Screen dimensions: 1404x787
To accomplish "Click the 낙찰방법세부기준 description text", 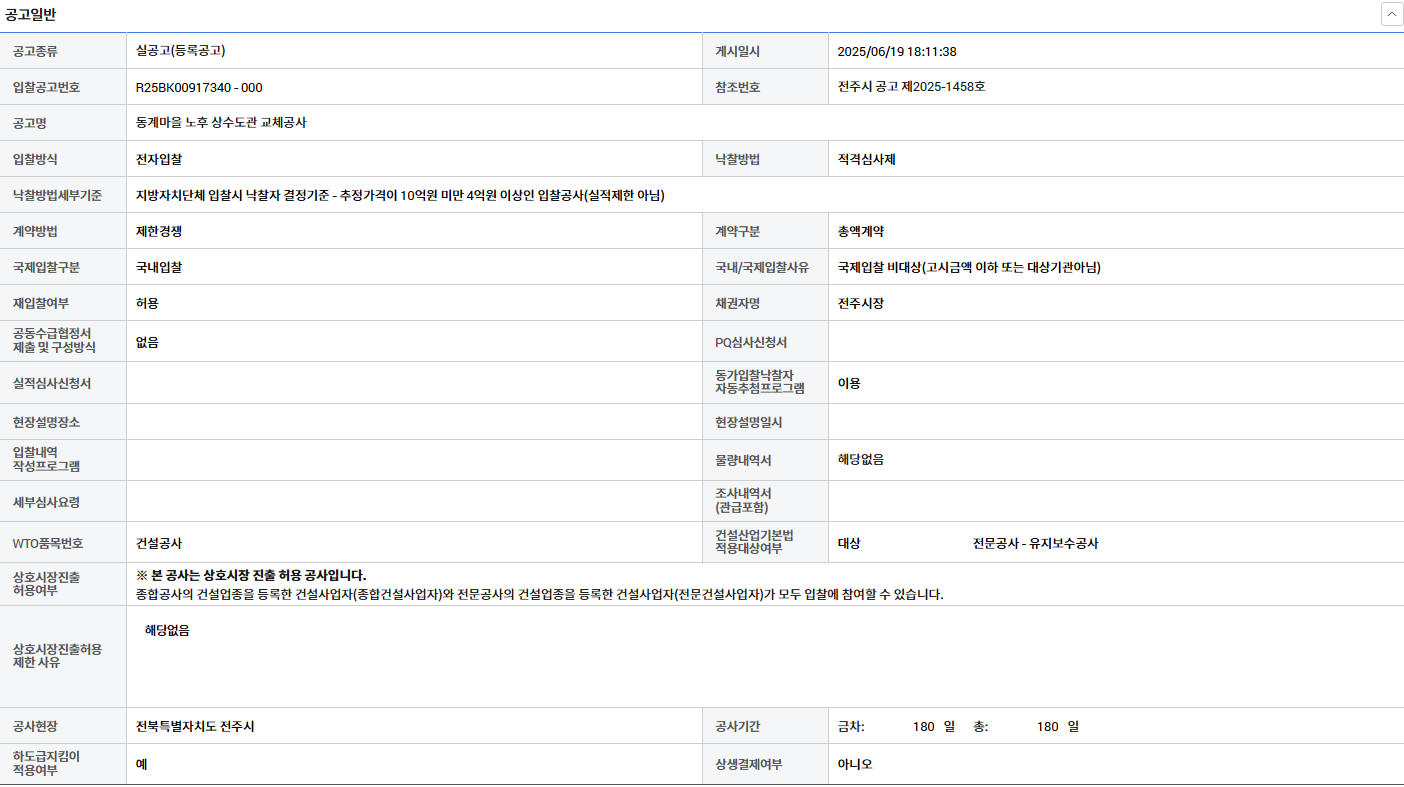I will pyautogui.click(x=400, y=195).
